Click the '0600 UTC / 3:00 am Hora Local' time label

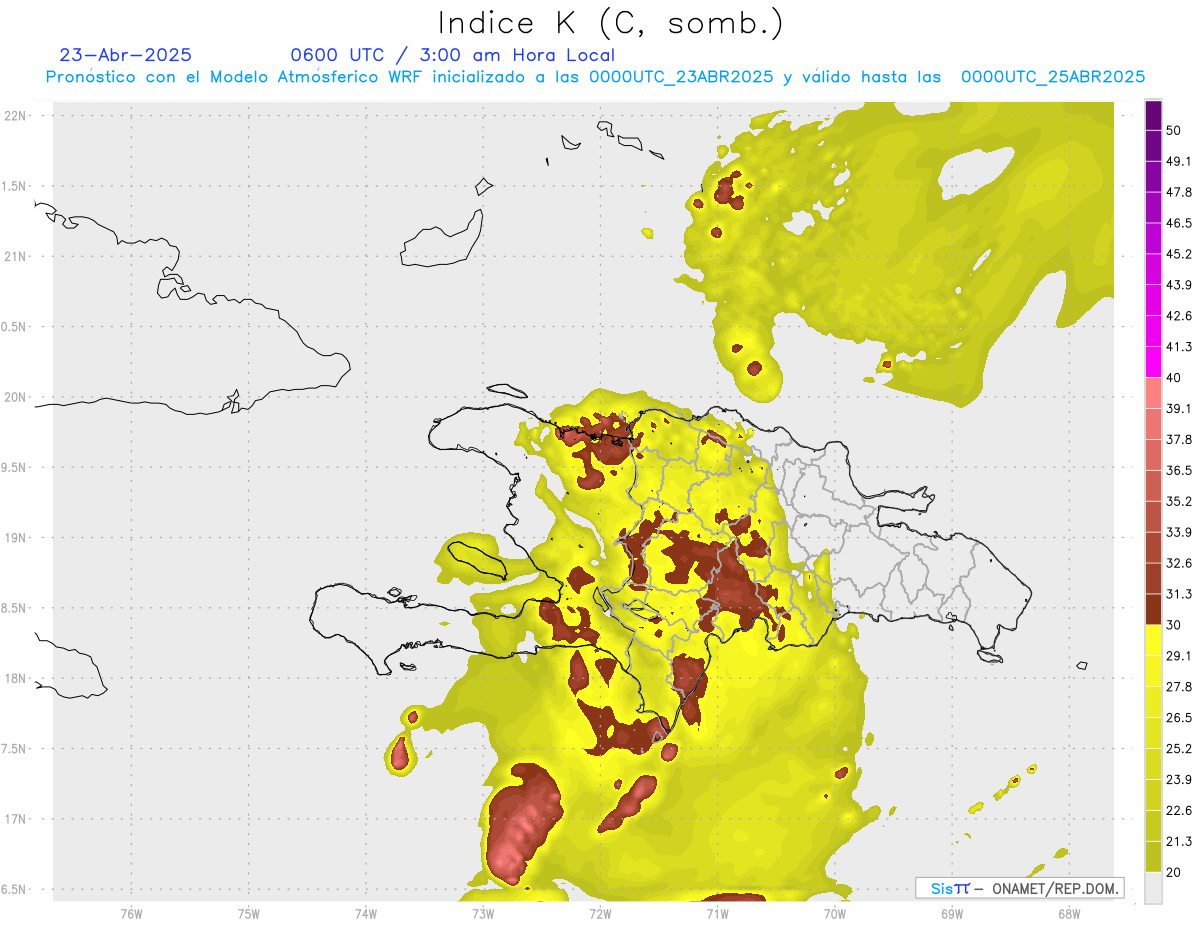tap(453, 55)
